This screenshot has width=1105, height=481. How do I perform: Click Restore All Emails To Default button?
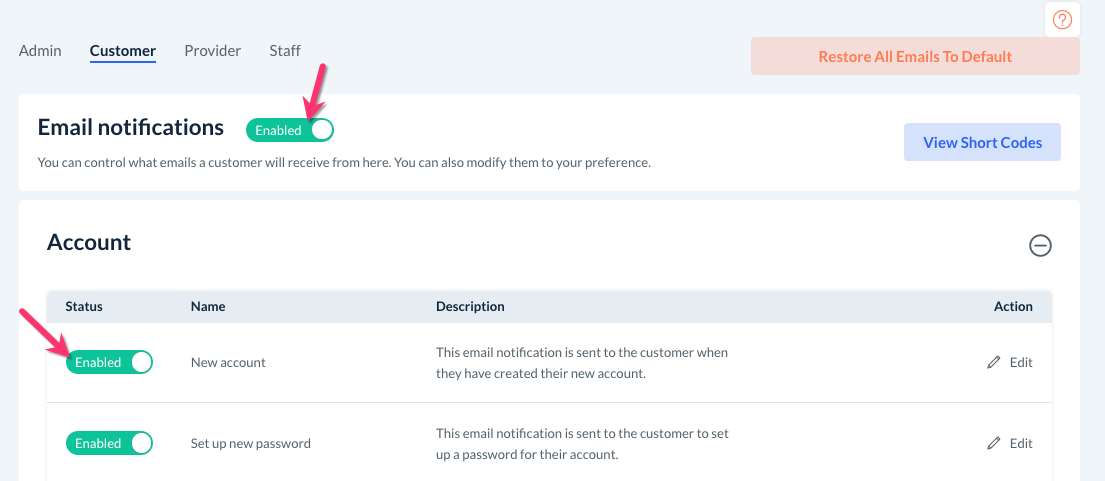[915, 57]
